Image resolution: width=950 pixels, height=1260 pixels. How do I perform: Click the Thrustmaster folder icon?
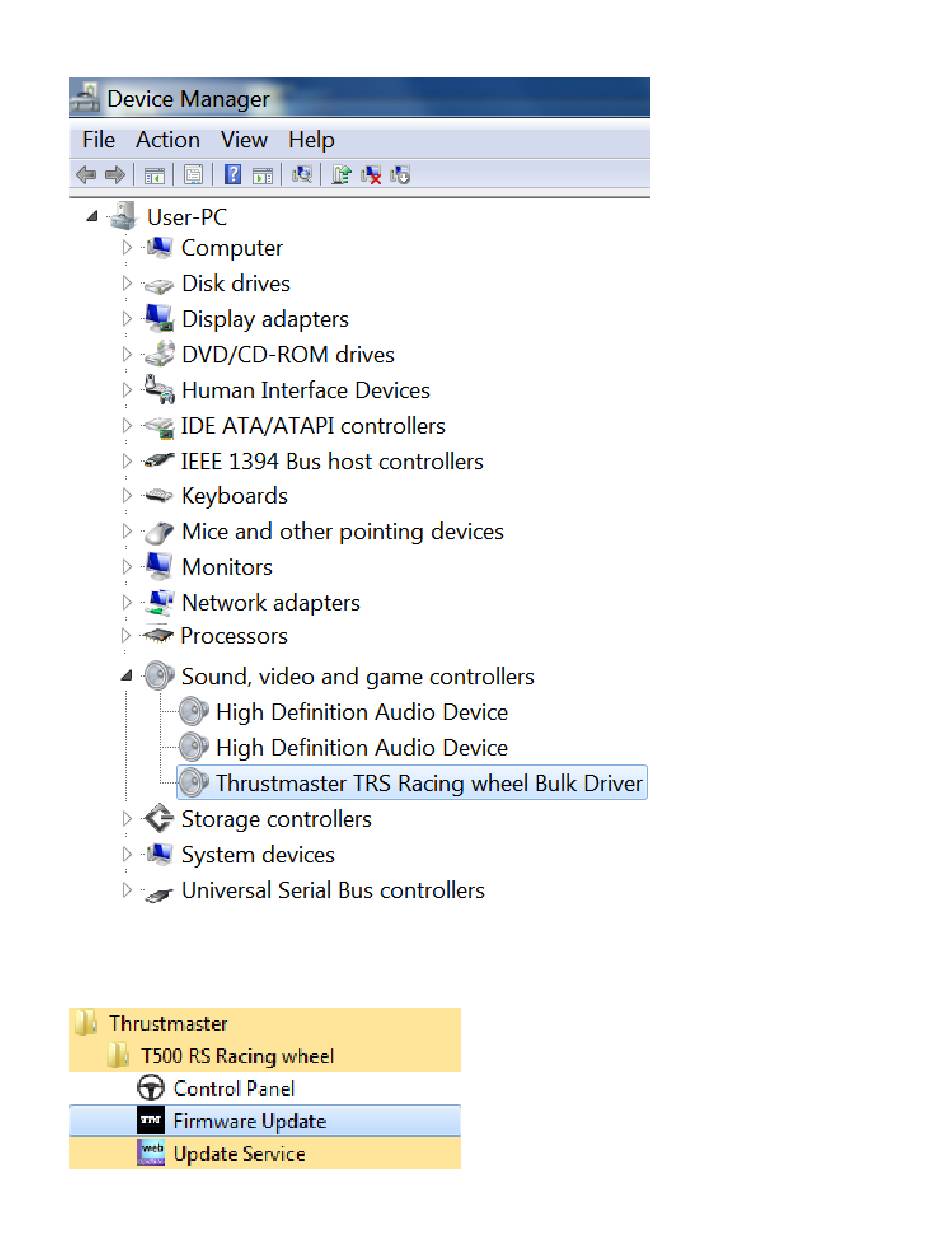[87, 1023]
